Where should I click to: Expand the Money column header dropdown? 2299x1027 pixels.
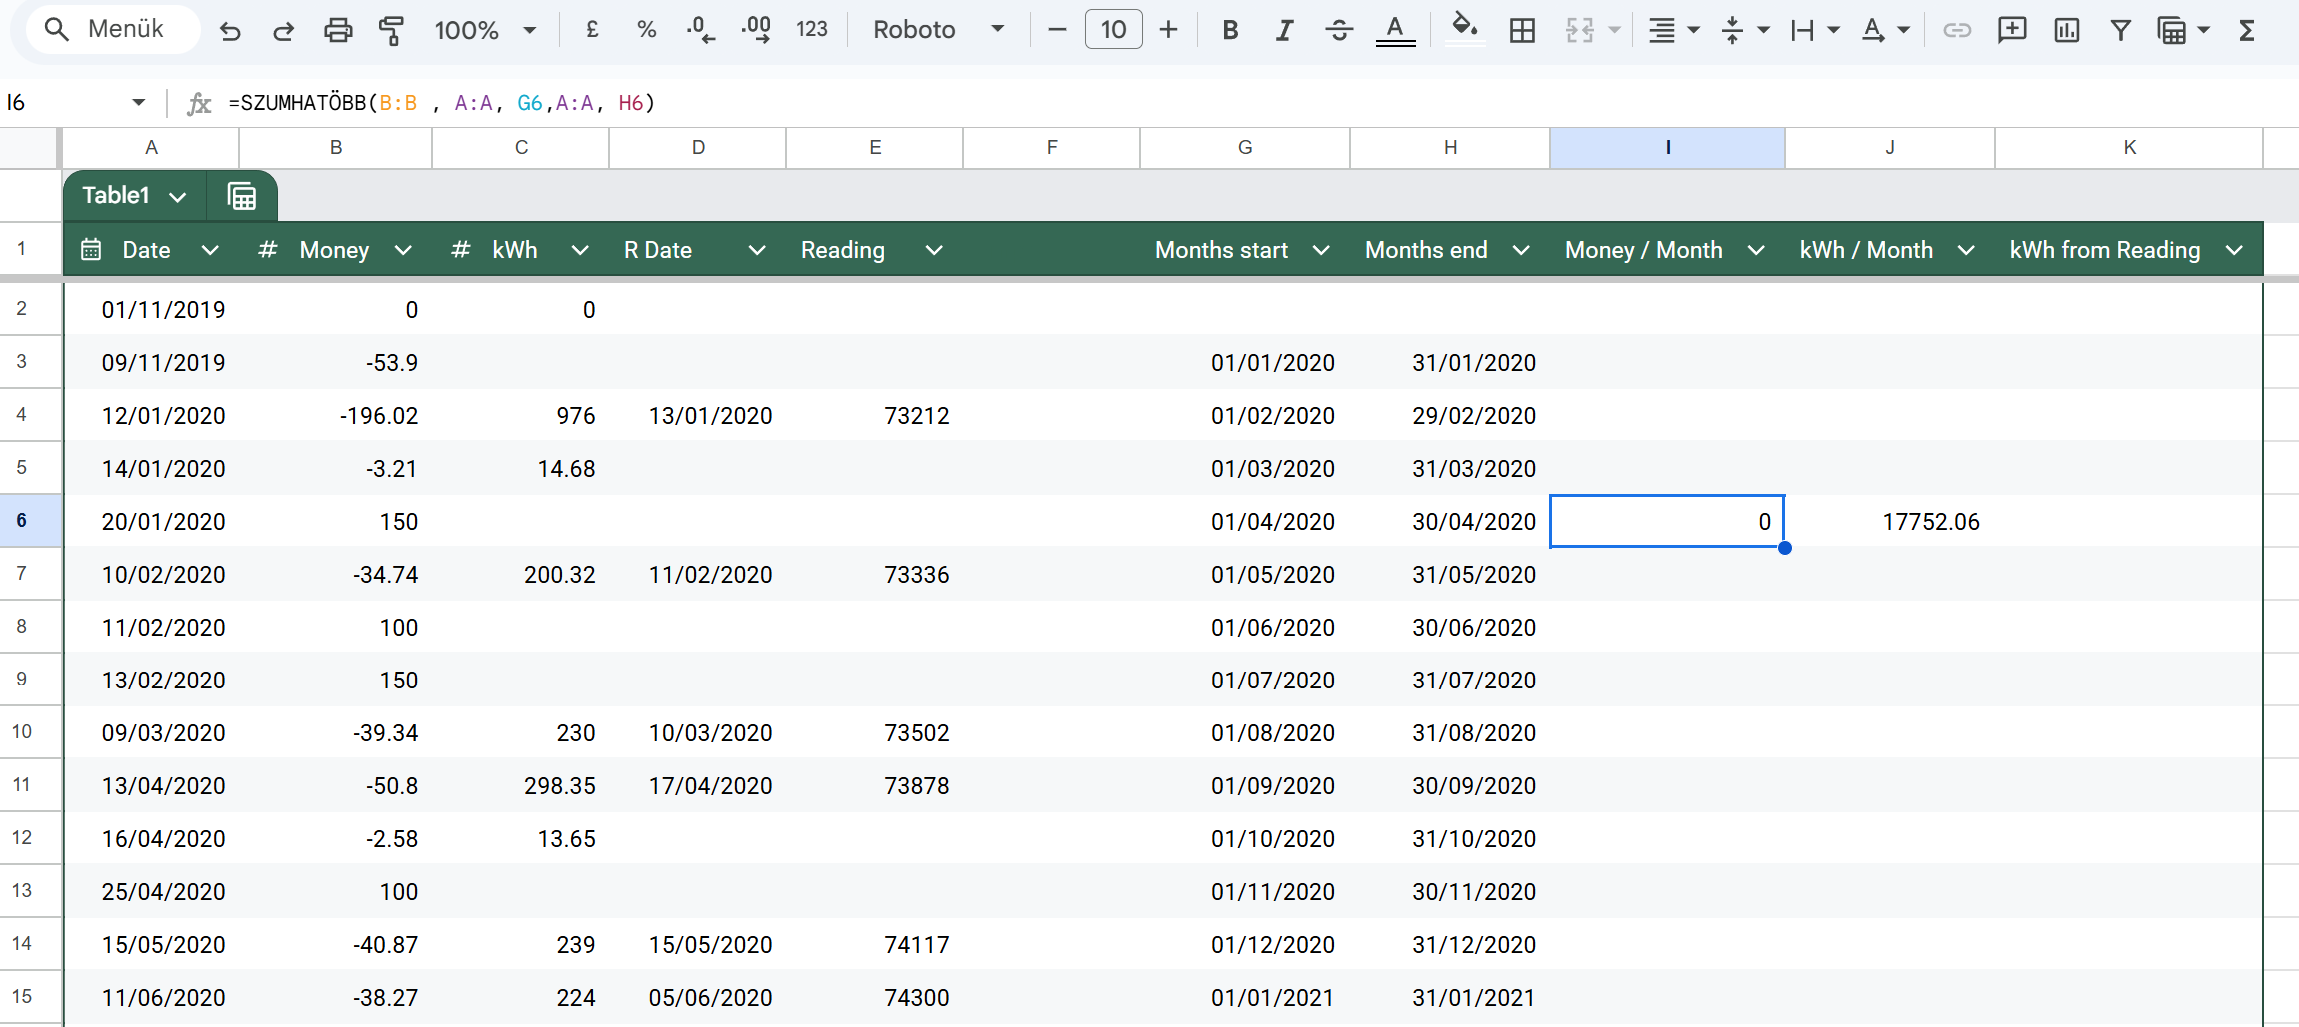[x=403, y=250]
